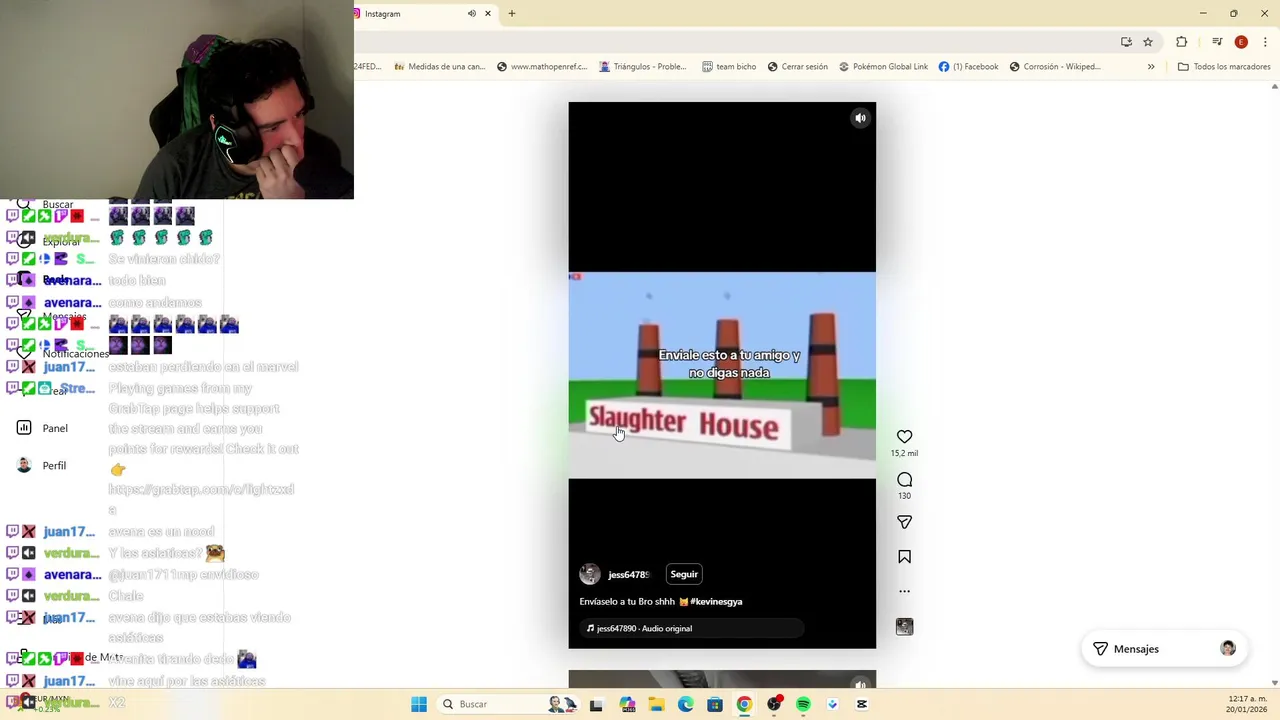Click the Slaughter House reel video
The height and width of the screenshot is (720, 1280).
tap(722, 375)
